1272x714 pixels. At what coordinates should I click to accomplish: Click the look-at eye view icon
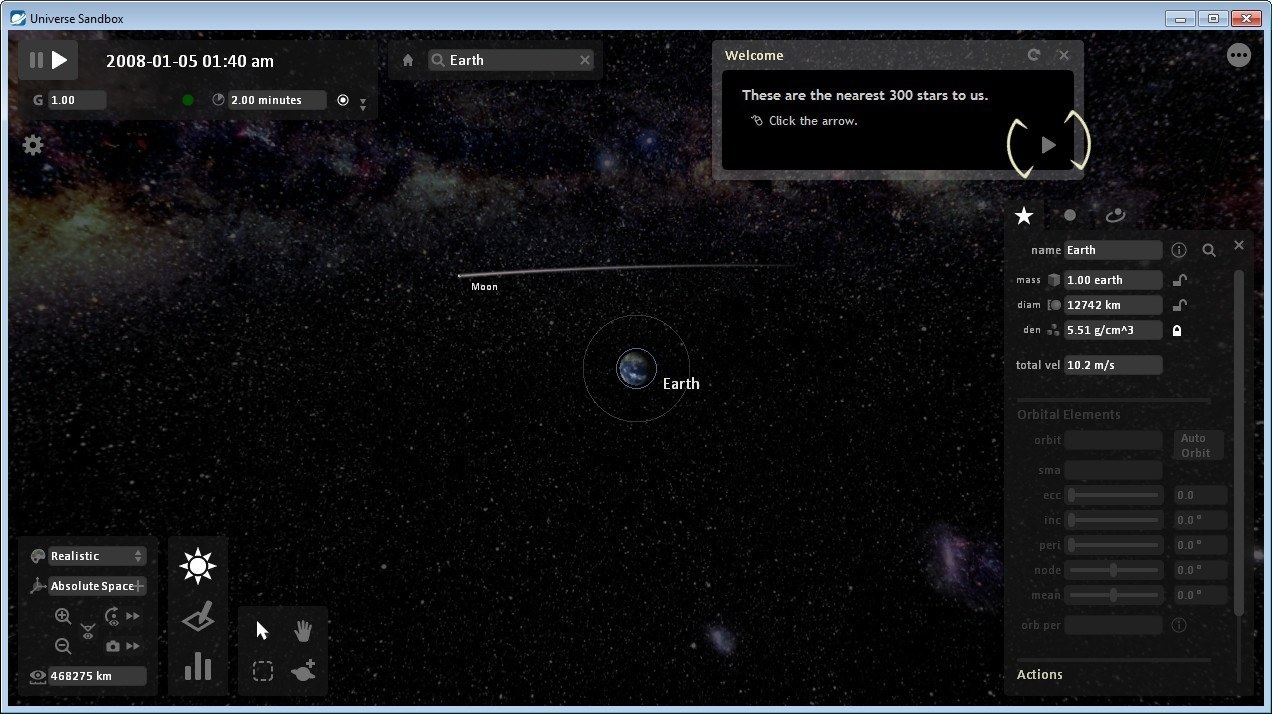(88, 632)
